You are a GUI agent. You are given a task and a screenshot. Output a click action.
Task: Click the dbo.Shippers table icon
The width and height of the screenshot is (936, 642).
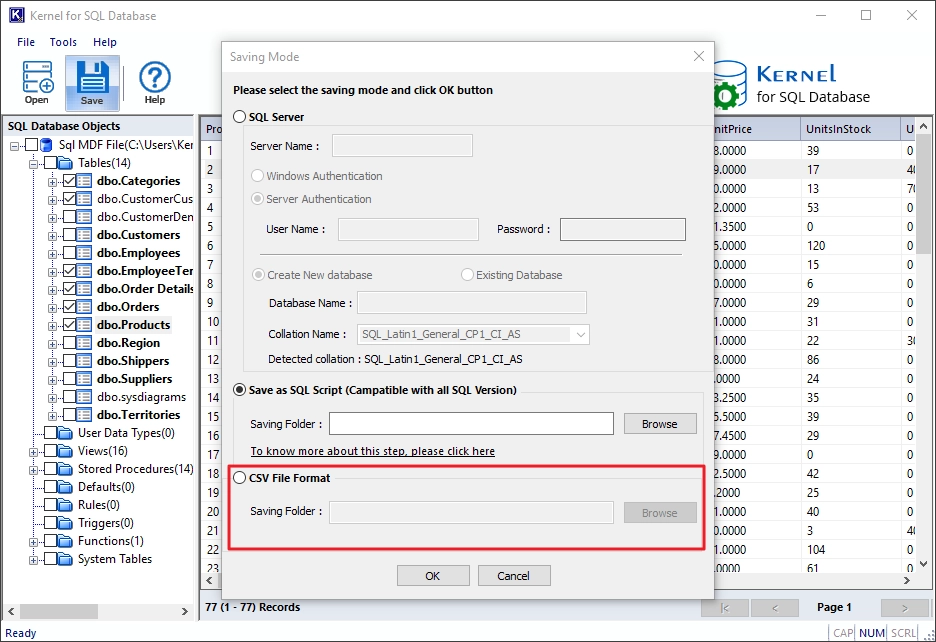[84, 361]
